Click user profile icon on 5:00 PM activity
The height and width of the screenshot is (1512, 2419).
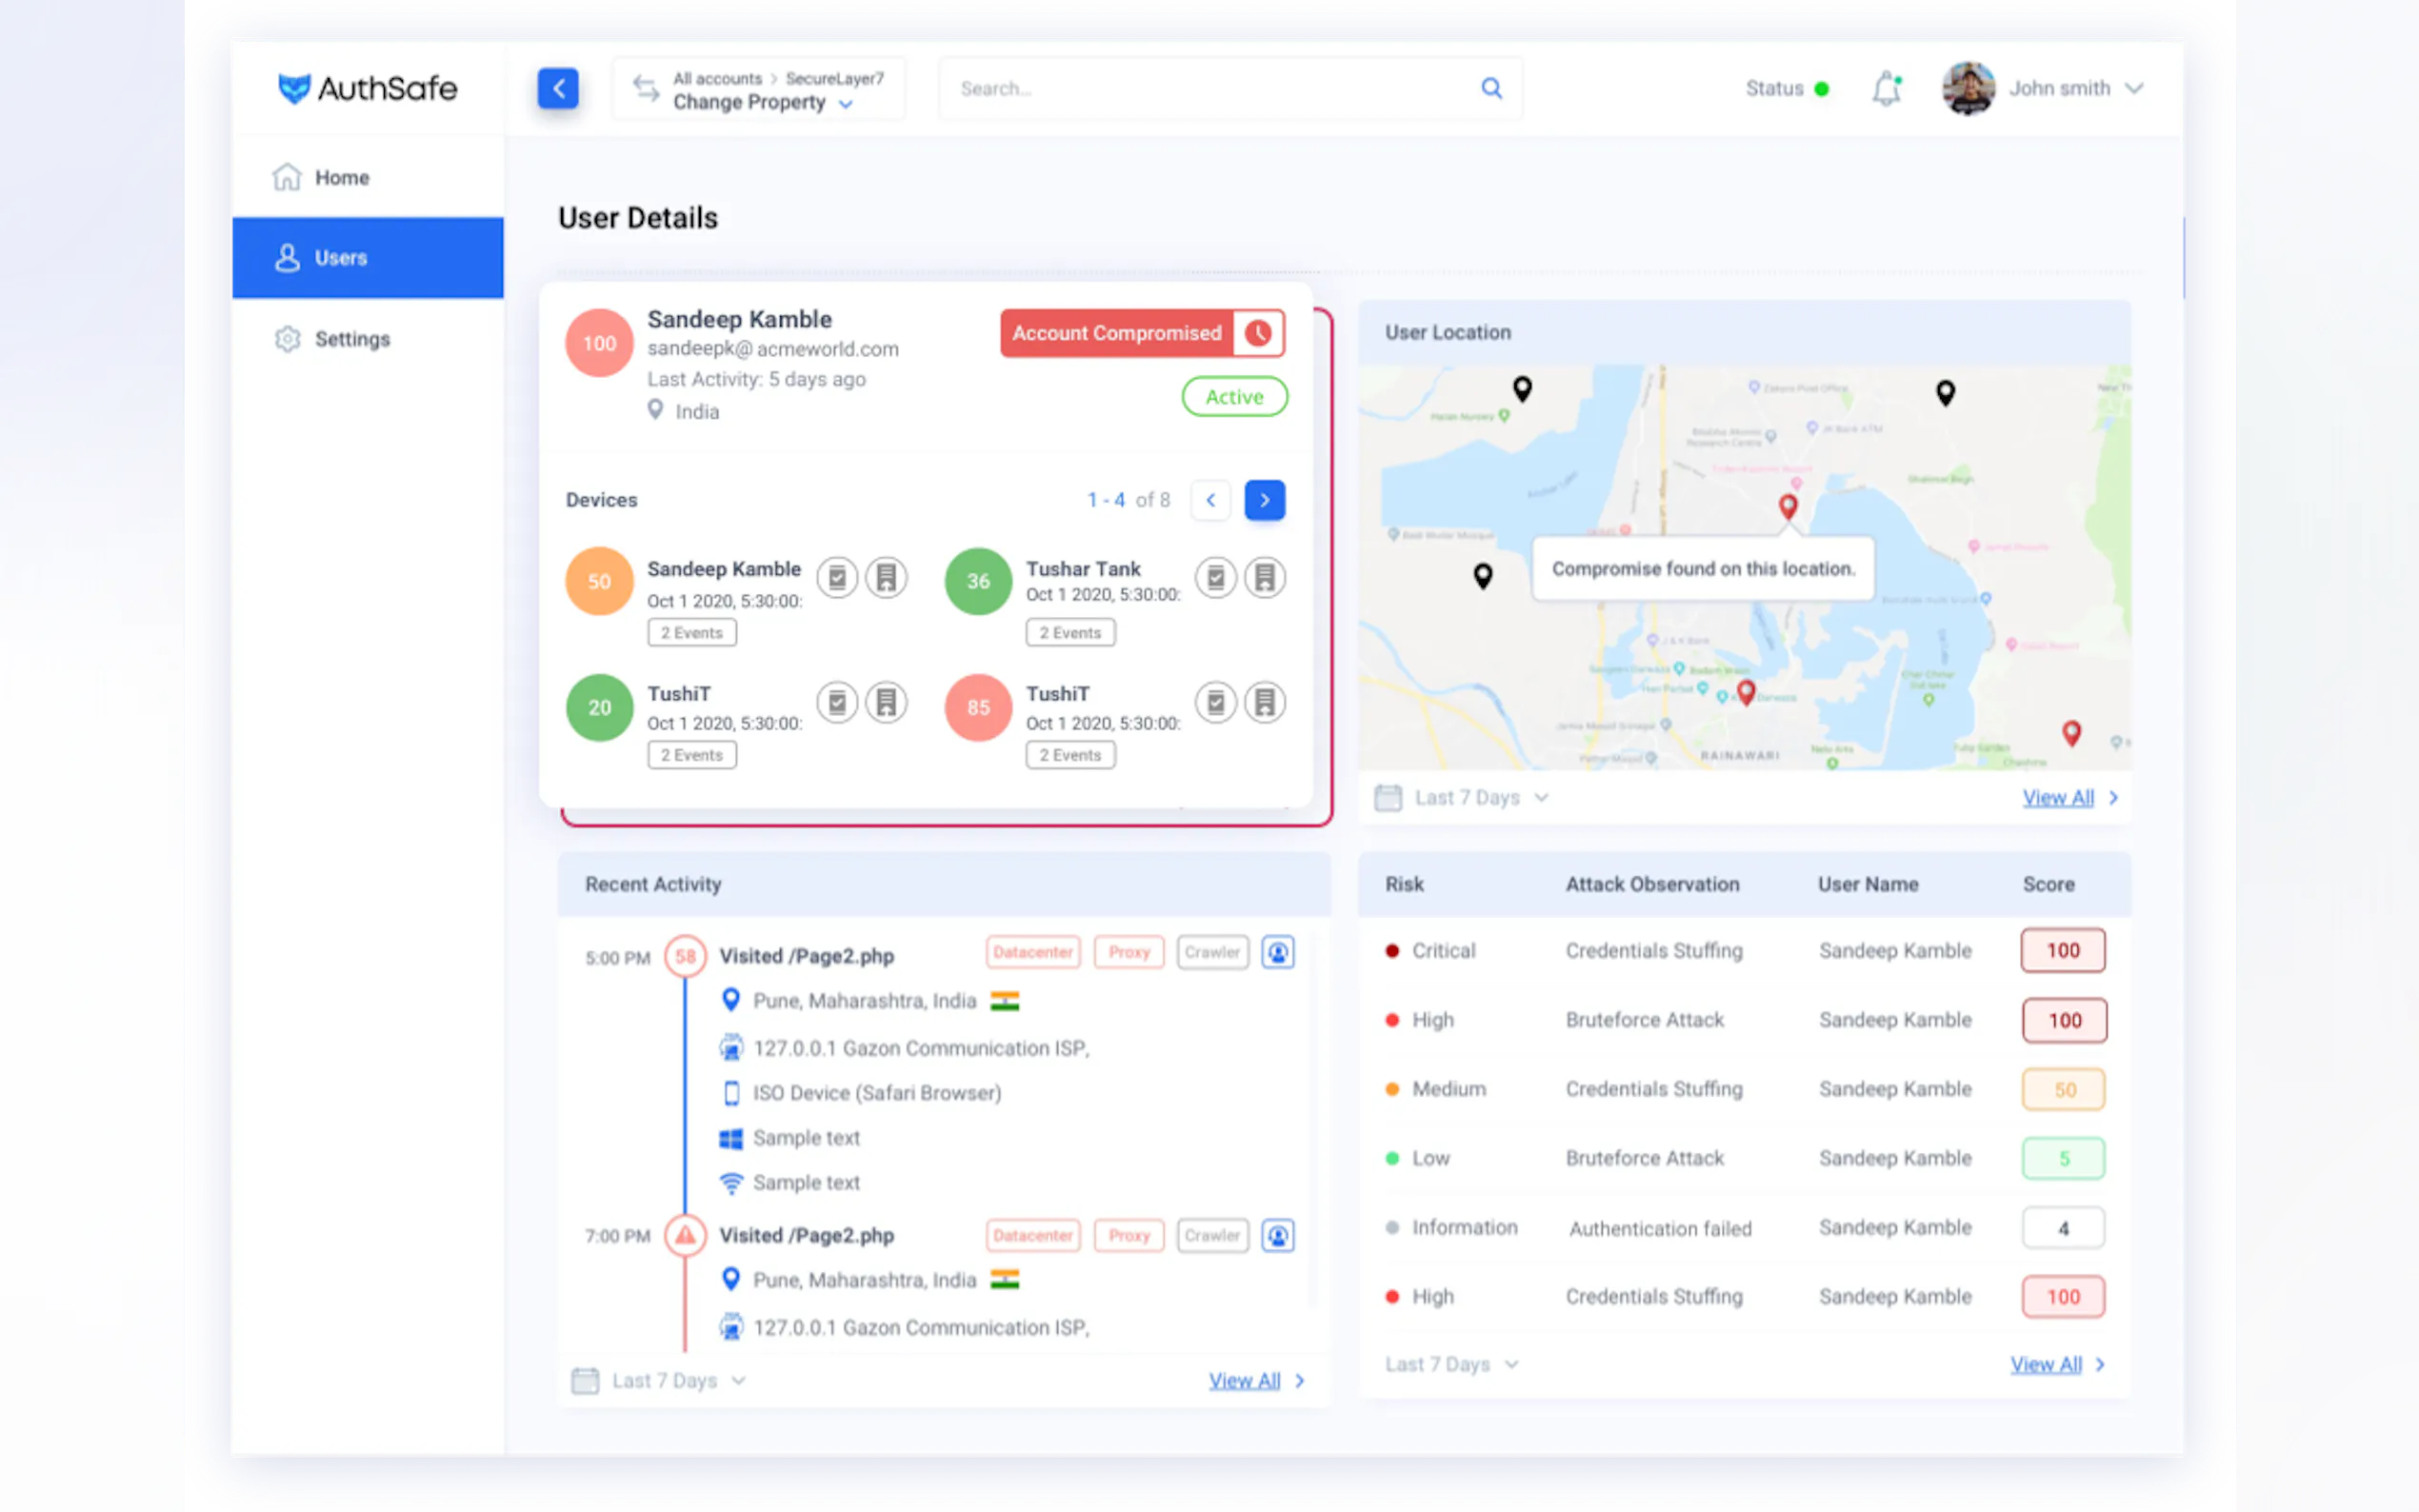pos(1278,952)
